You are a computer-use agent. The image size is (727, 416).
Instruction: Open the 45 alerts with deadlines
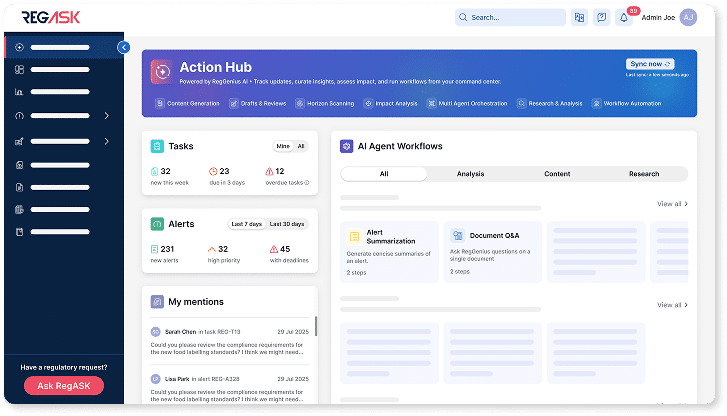pyautogui.click(x=289, y=254)
